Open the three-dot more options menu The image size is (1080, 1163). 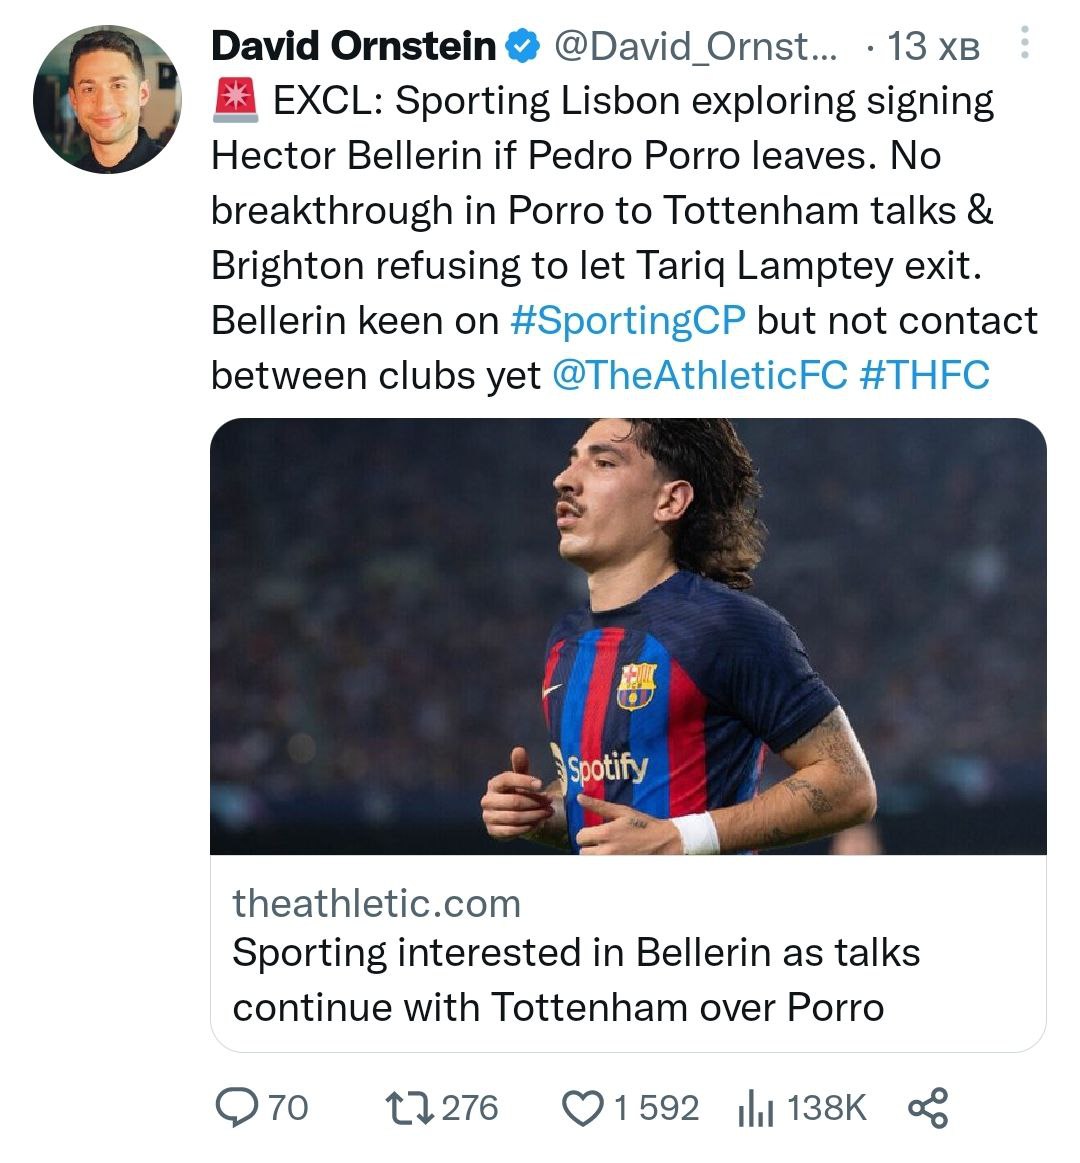click(1024, 44)
